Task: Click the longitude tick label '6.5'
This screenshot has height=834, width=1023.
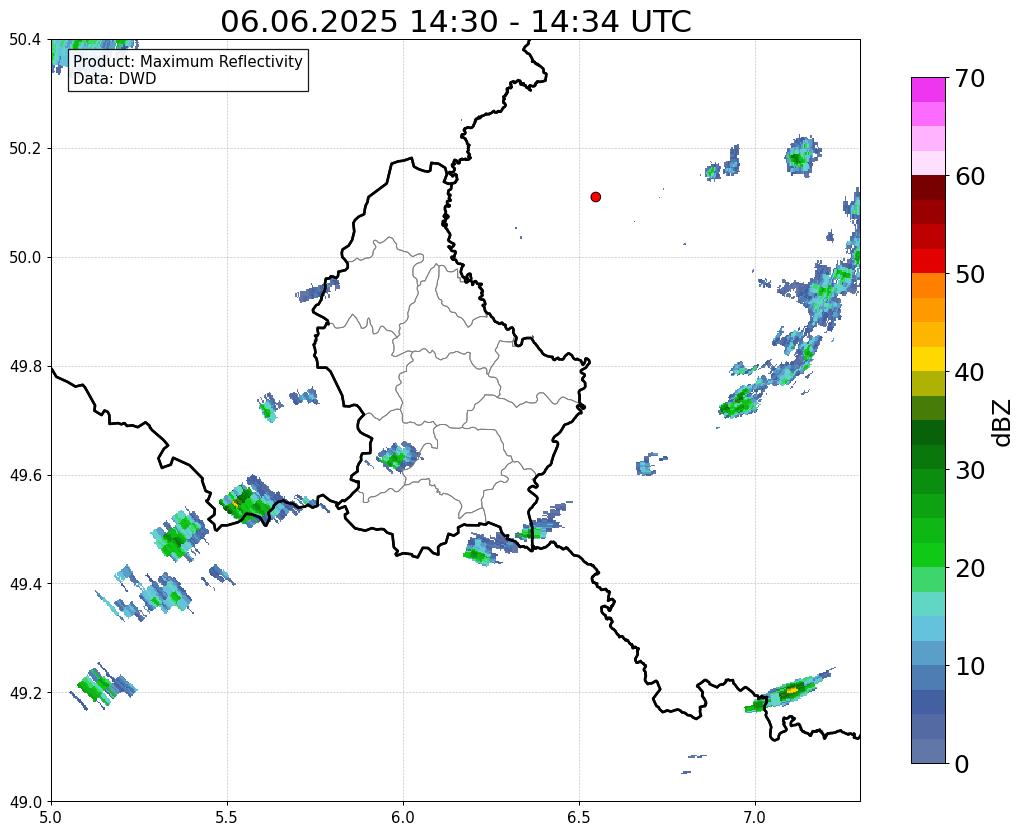Action: pyautogui.click(x=579, y=817)
